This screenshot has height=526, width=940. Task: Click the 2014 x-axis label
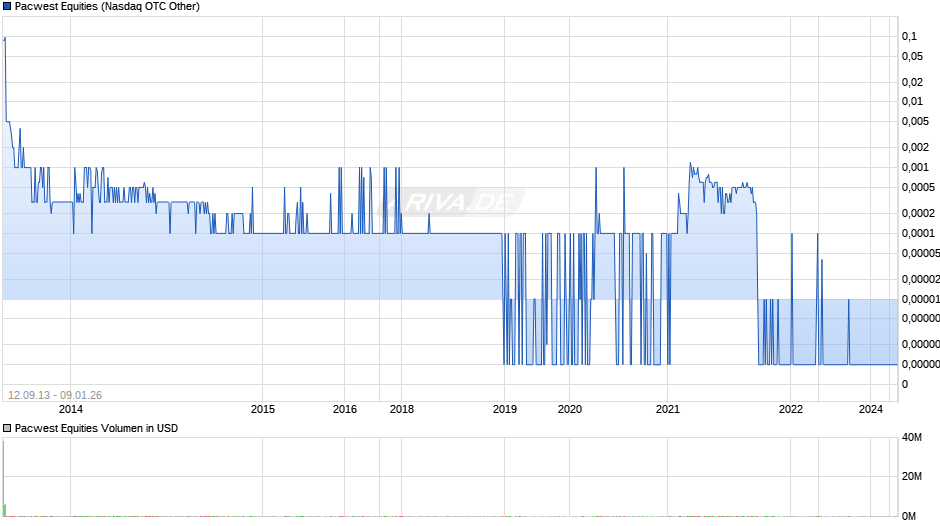pyautogui.click(x=71, y=409)
